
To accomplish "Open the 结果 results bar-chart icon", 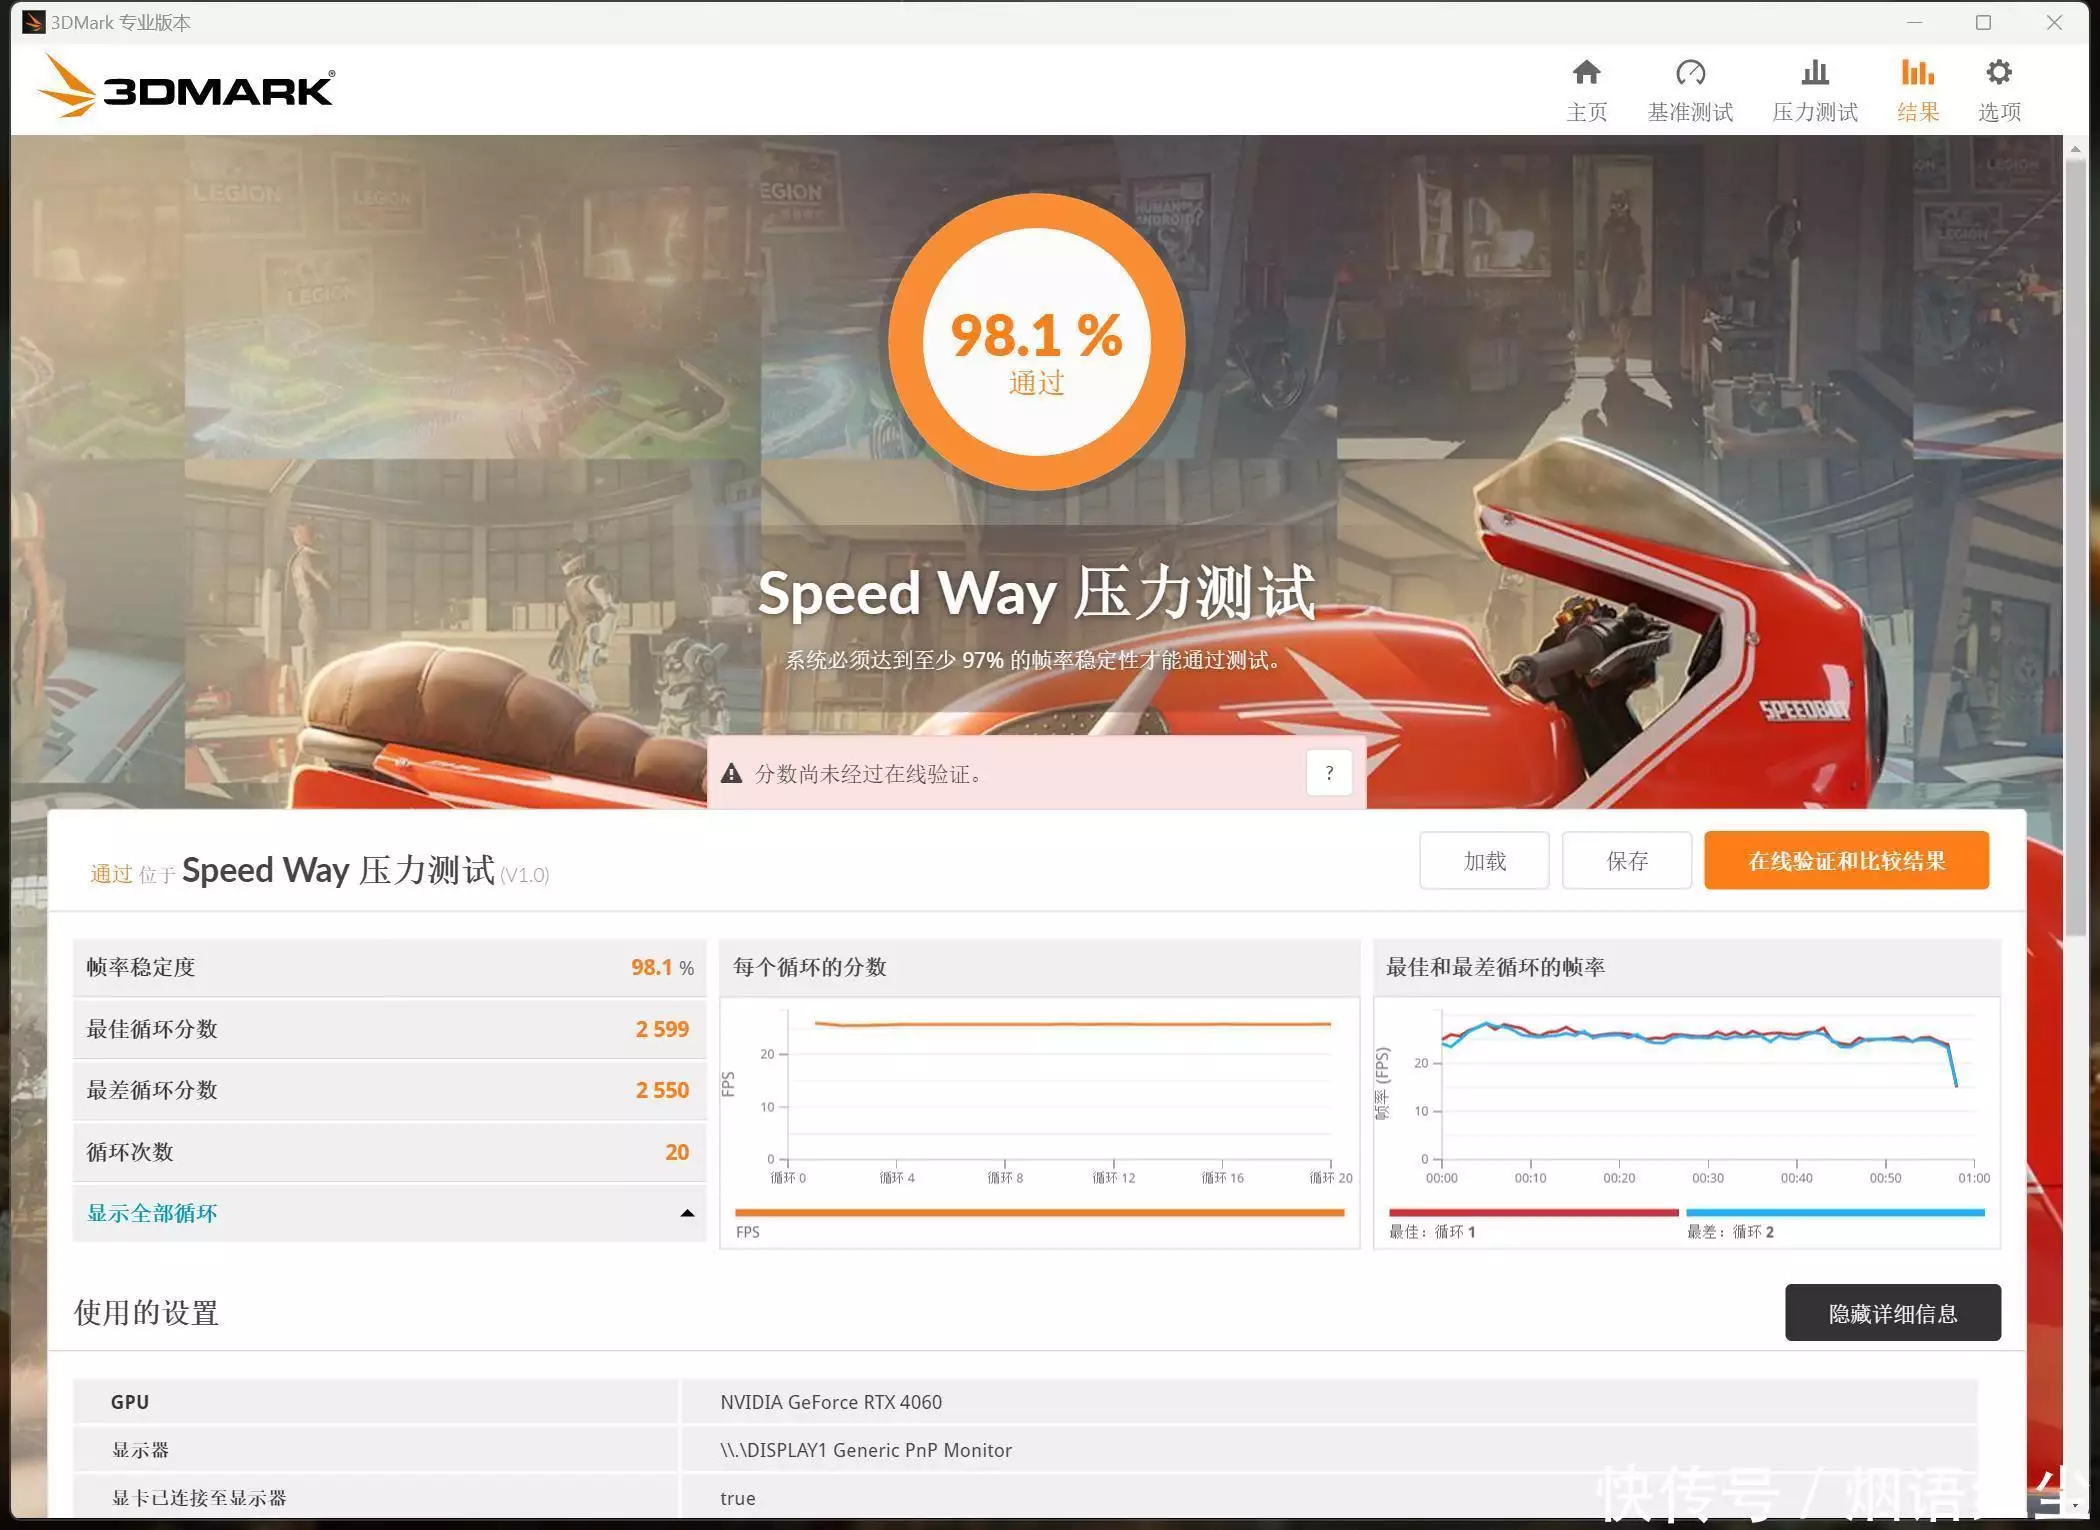I will 1917,72.
